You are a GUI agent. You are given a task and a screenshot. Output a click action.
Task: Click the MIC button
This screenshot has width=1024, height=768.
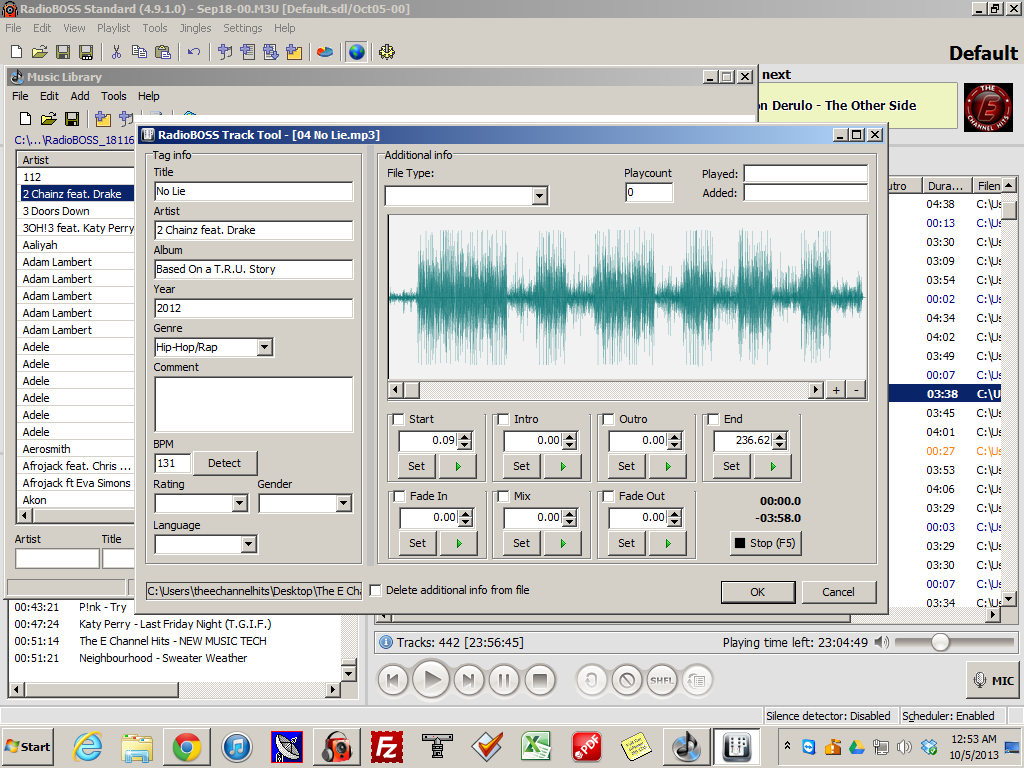[x=993, y=680]
